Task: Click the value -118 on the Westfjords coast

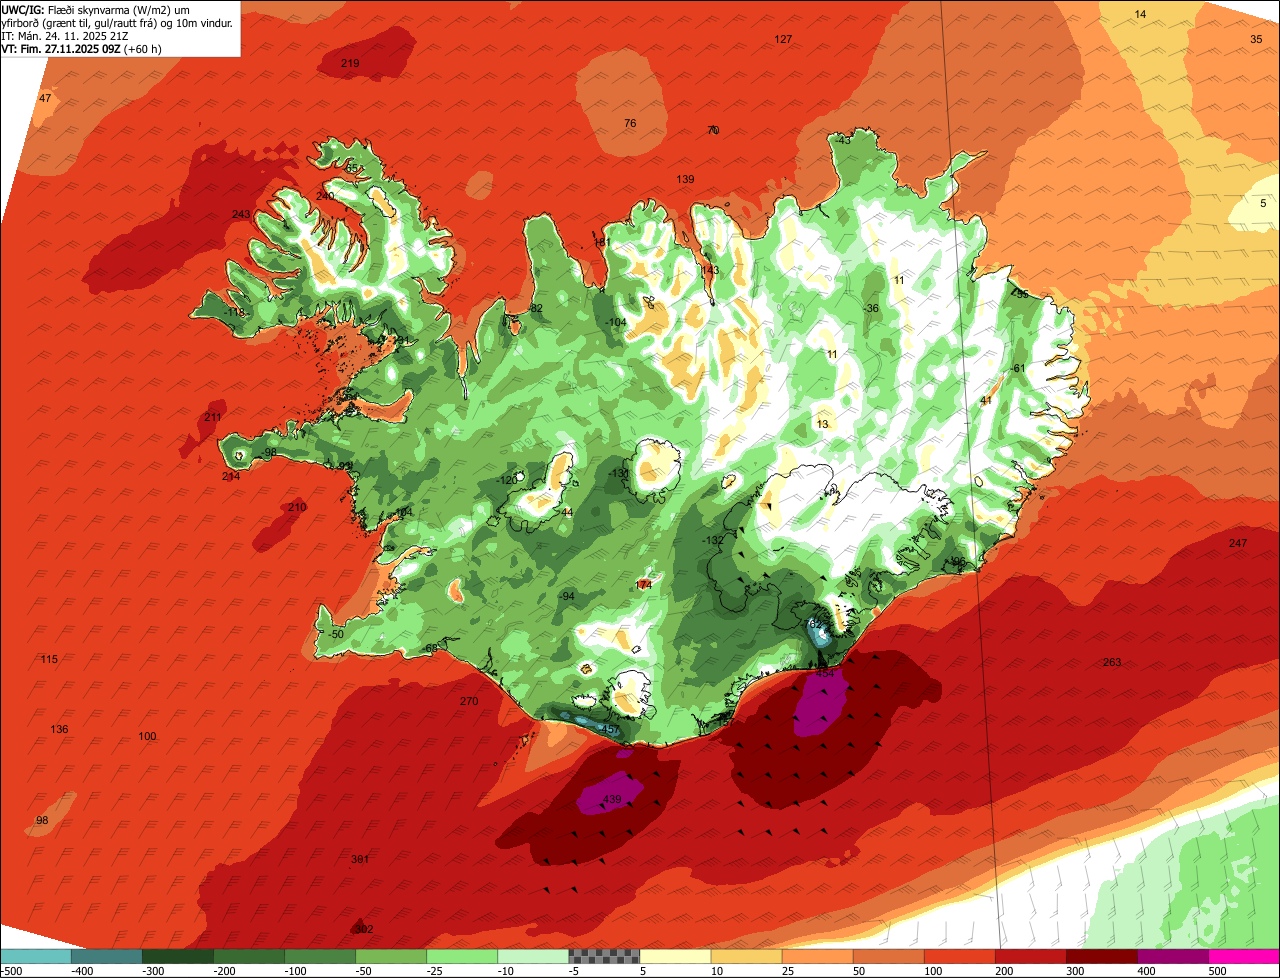Action: [235, 313]
